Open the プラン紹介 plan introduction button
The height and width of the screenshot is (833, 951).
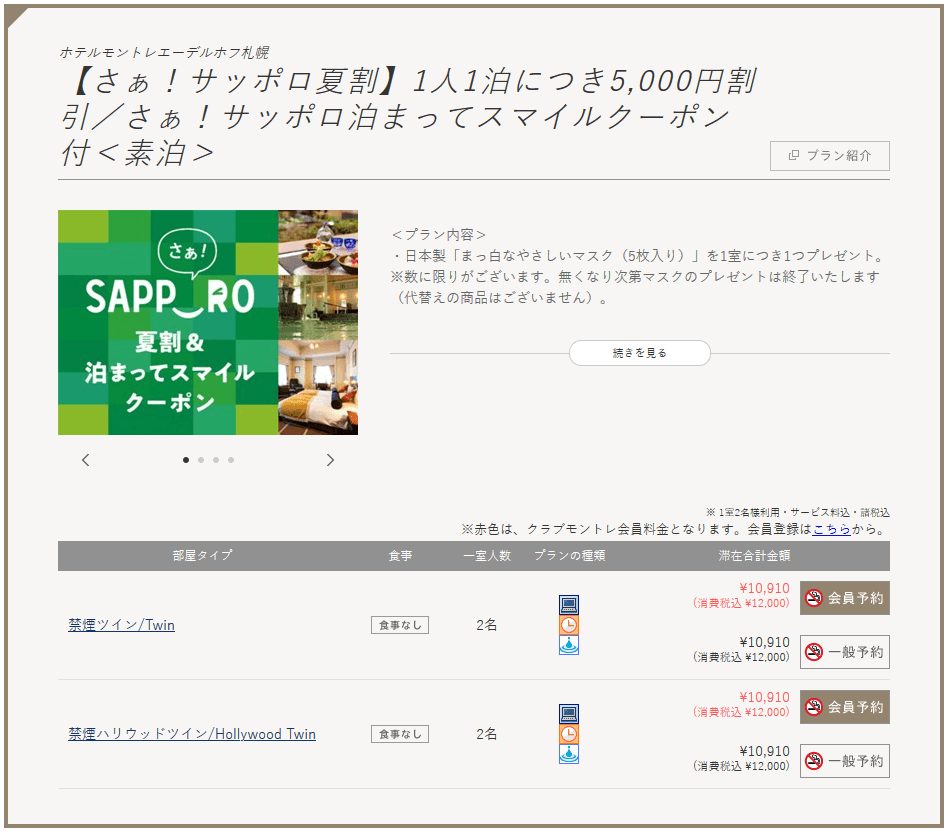(829, 156)
